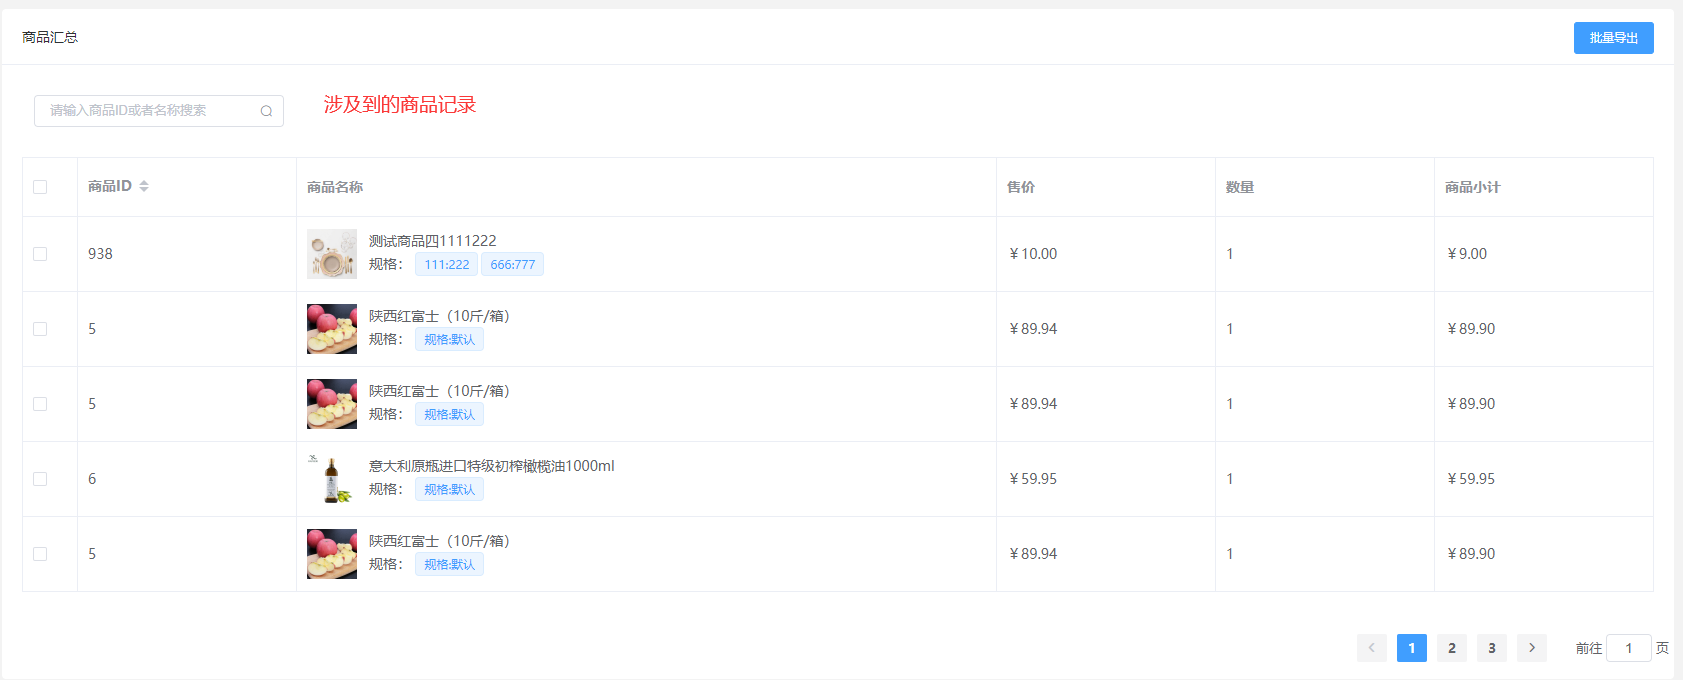The width and height of the screenshot is (1683, 680).
Task: Go to the next page arrow
Action: (x=1531, y=648)
